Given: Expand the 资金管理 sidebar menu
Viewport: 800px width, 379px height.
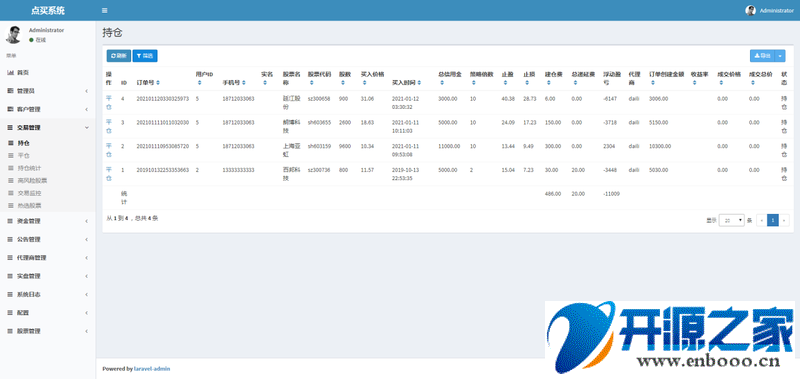Looking at the screenshot, I should point(47,221).
